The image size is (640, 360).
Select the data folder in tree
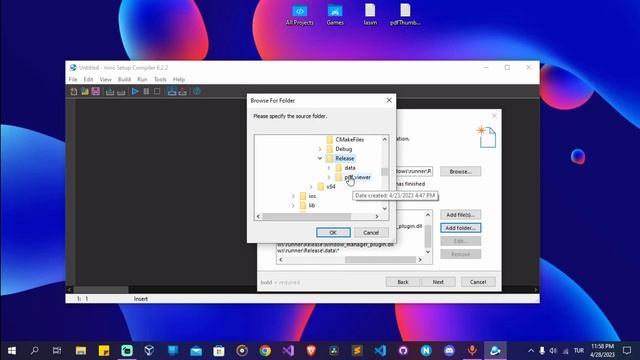click(x=350, y=168)
